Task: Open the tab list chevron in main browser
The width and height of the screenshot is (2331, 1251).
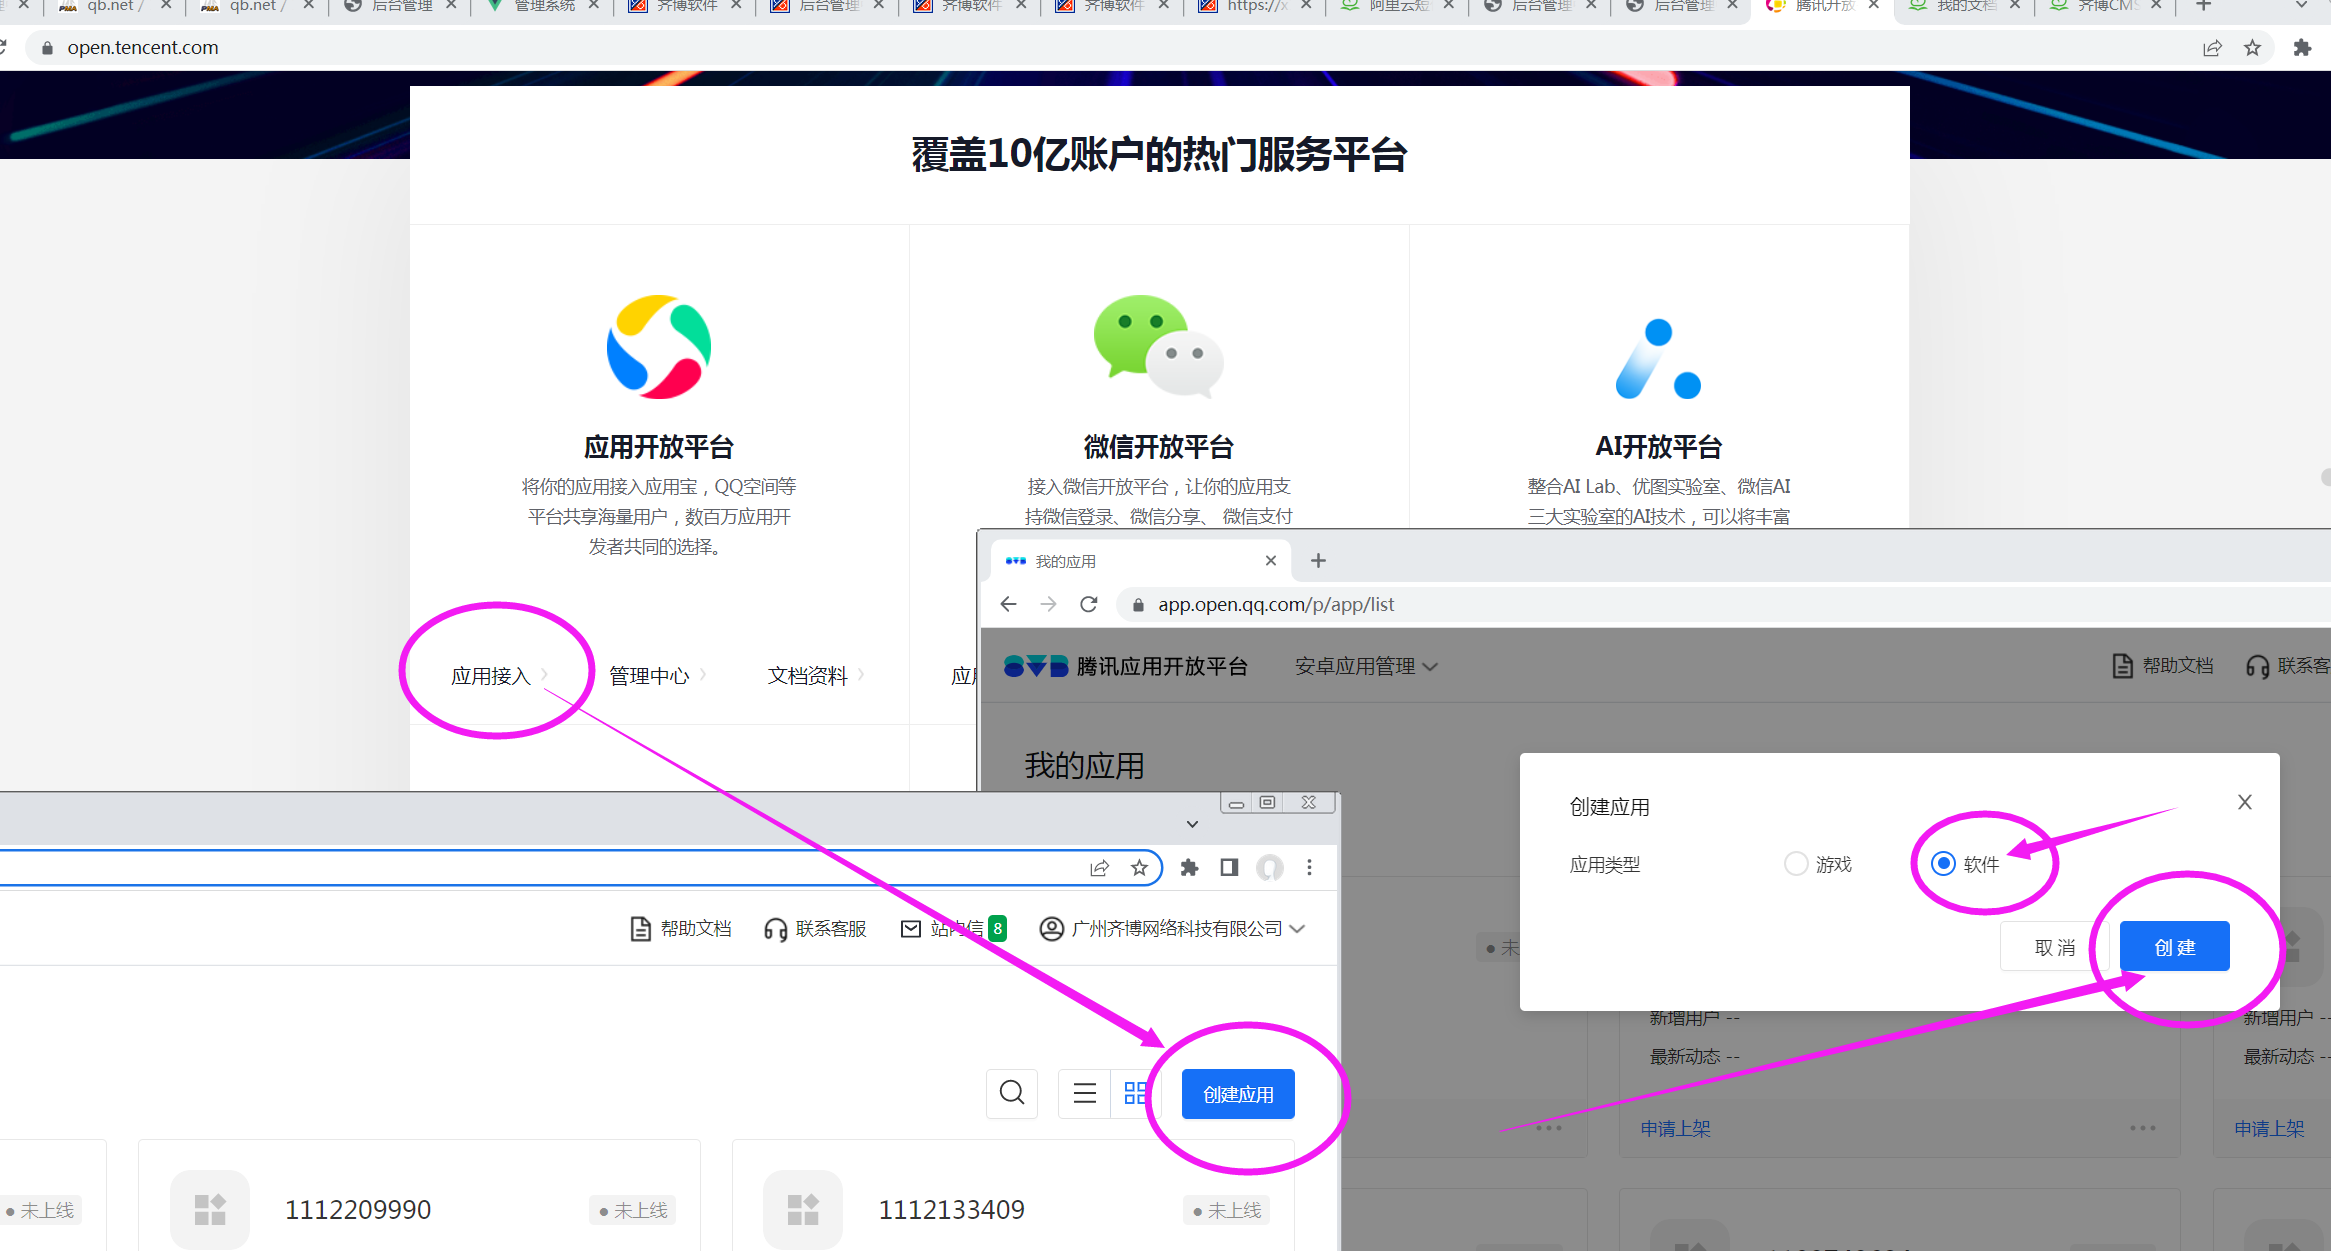Action: (2301, 6)
